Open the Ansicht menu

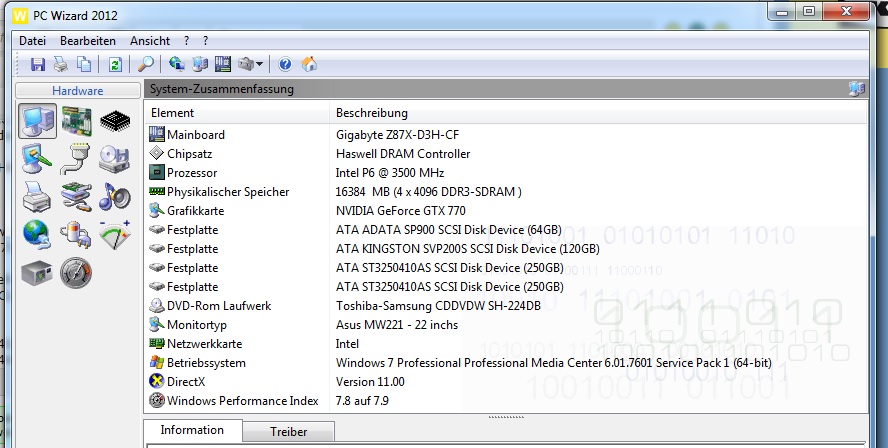[x=150, y=41]
